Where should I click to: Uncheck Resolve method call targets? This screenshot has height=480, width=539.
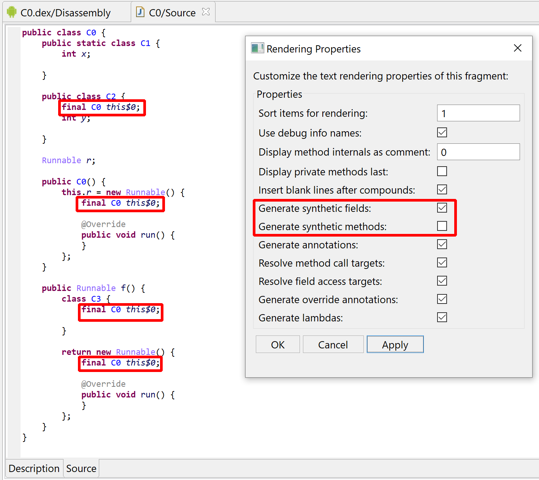(x=442, y=263)
